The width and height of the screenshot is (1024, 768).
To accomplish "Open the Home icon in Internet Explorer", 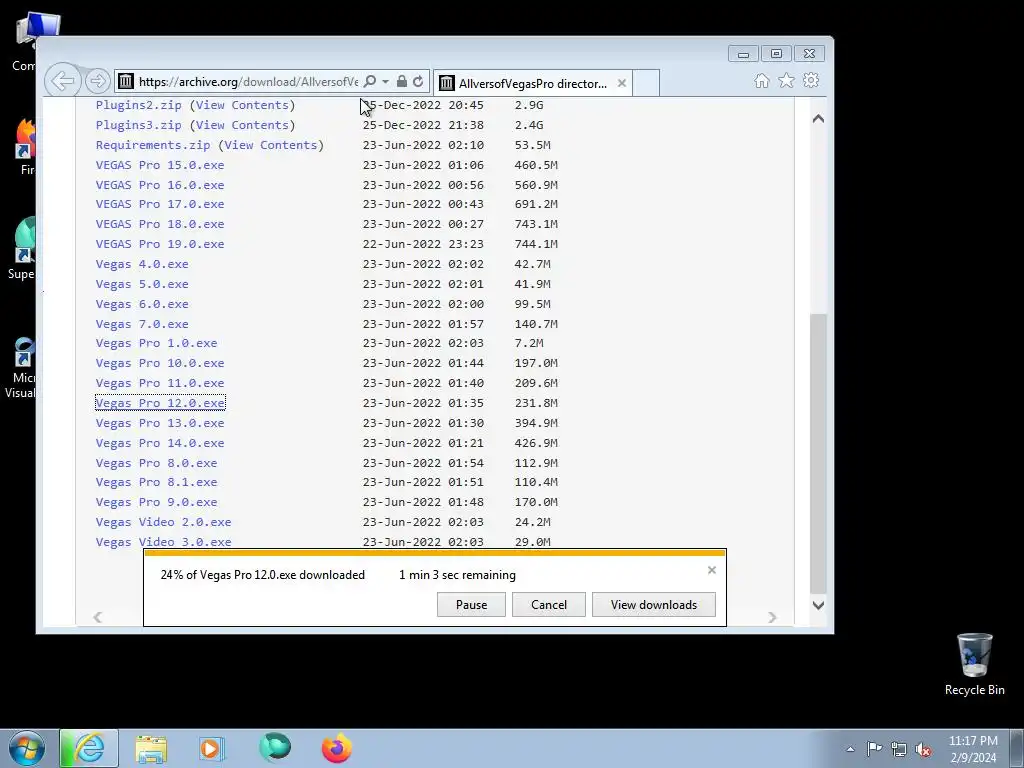I will pos(761,80).
